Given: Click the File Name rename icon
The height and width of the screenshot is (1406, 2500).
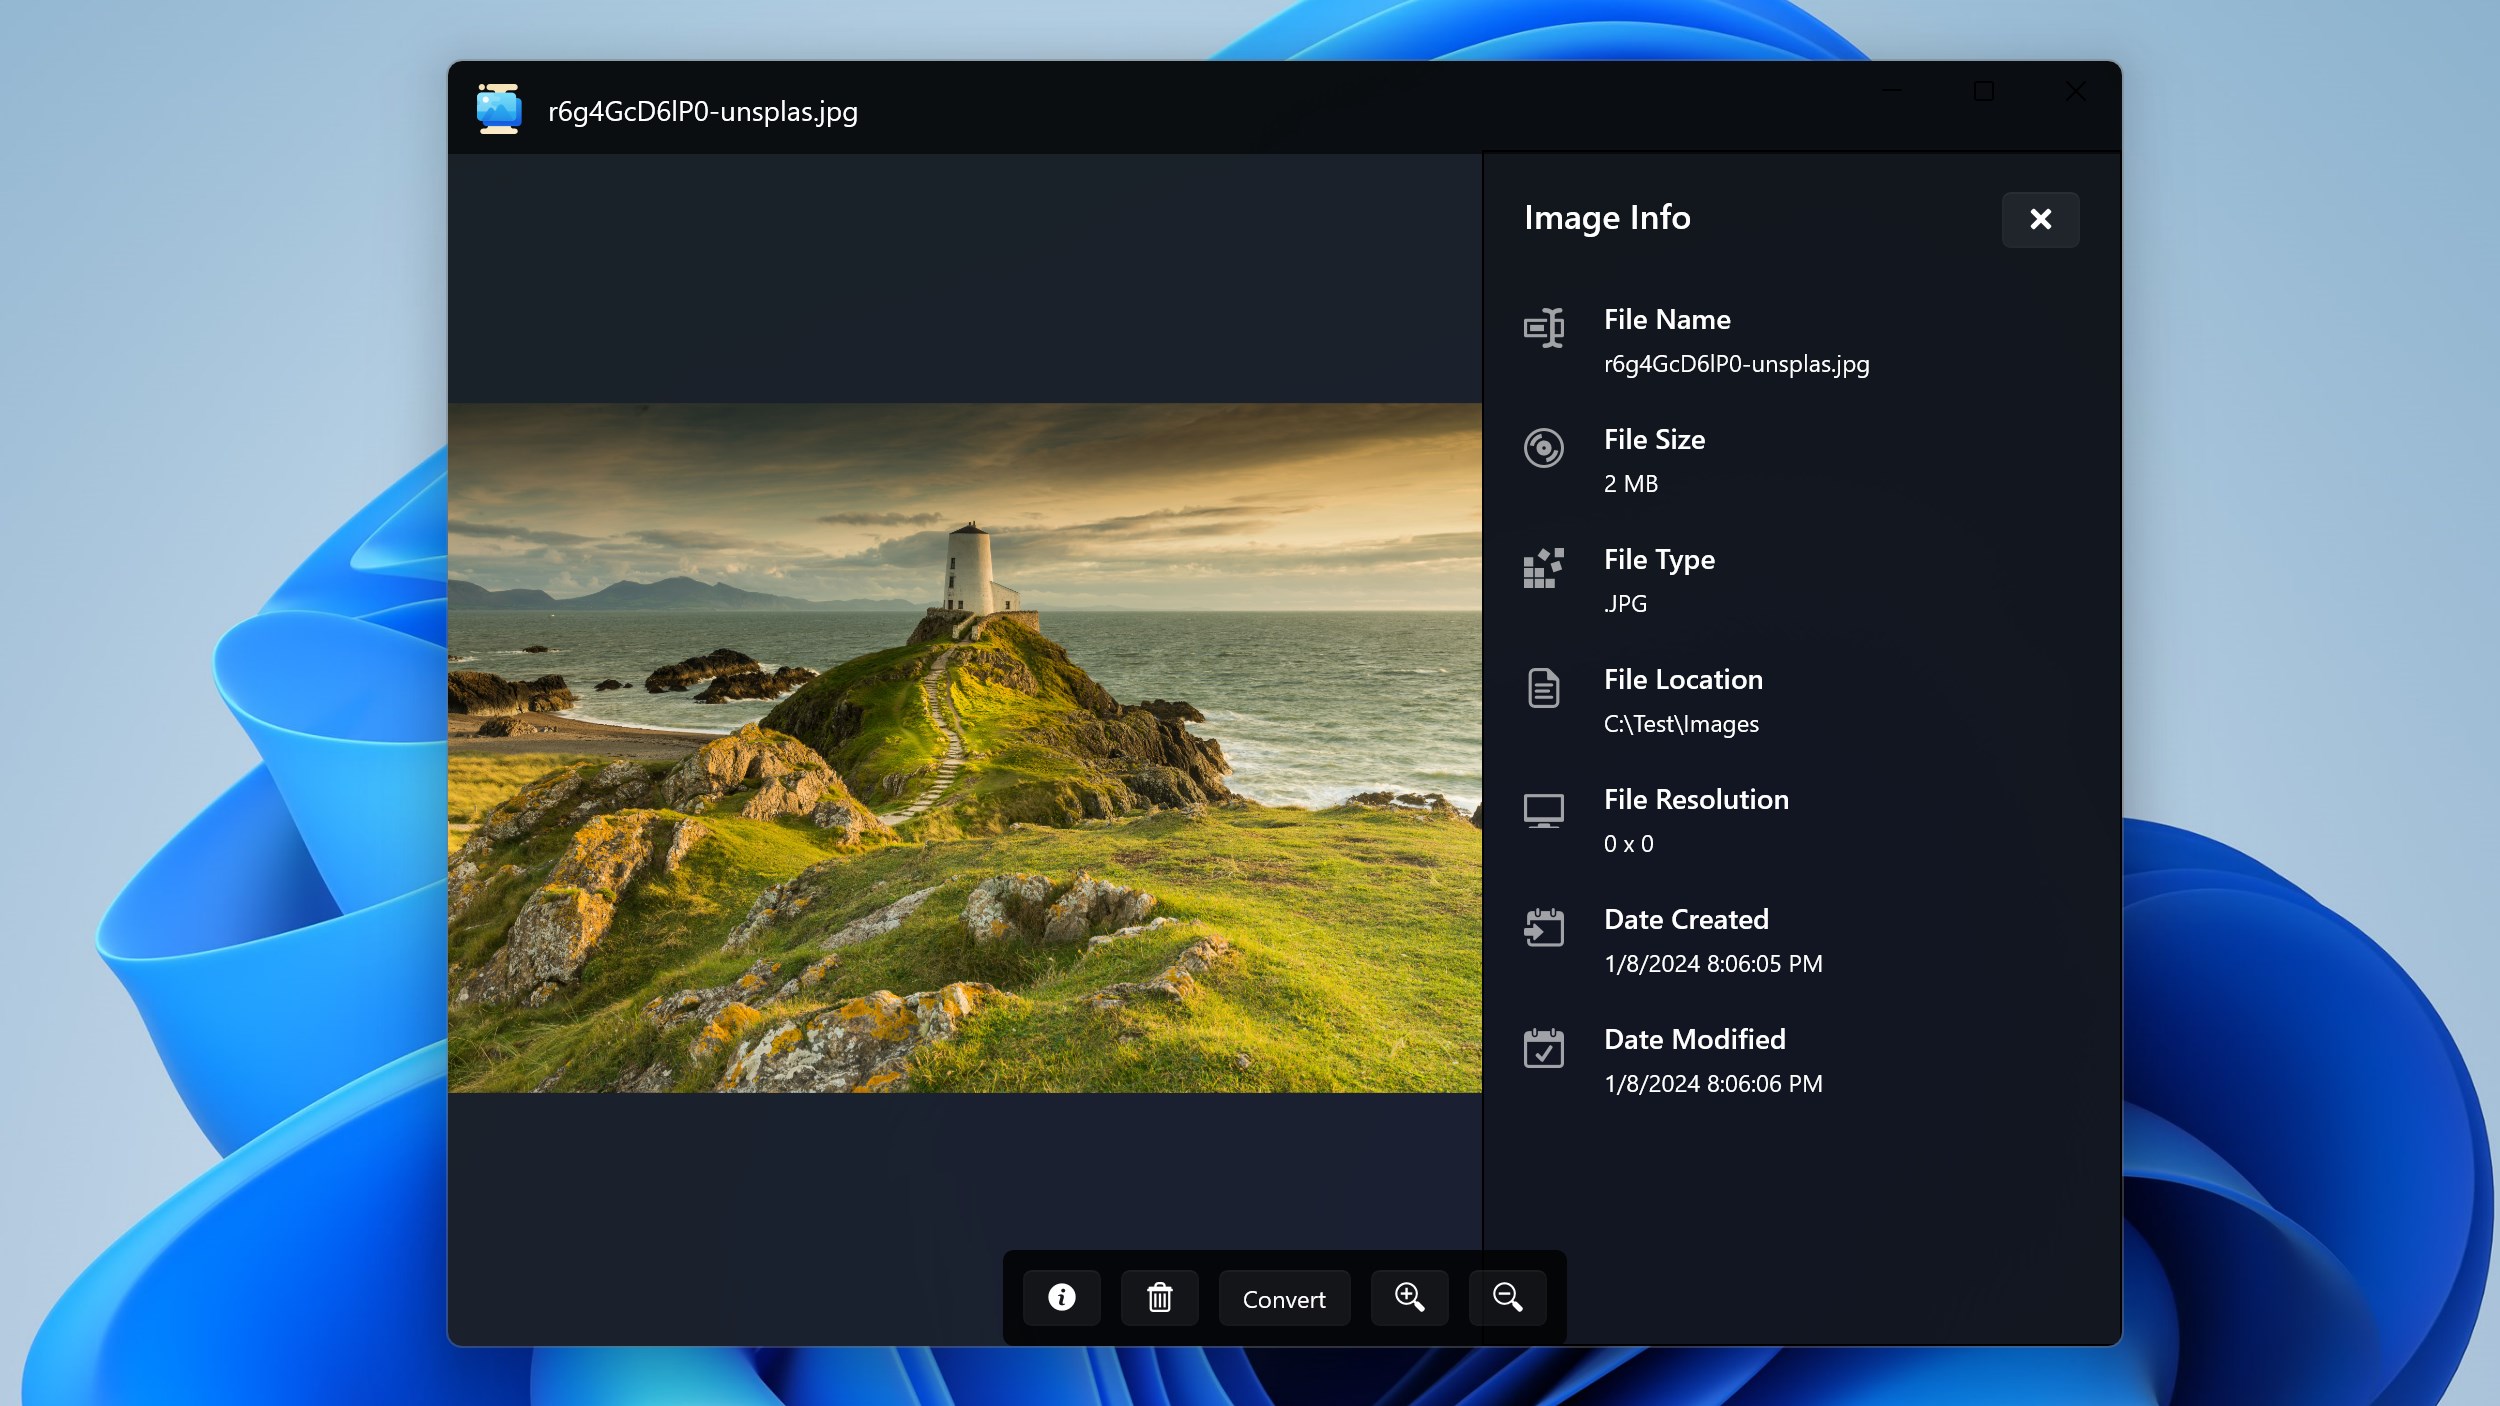Looking at the screenshot, I should [1543, 328].
